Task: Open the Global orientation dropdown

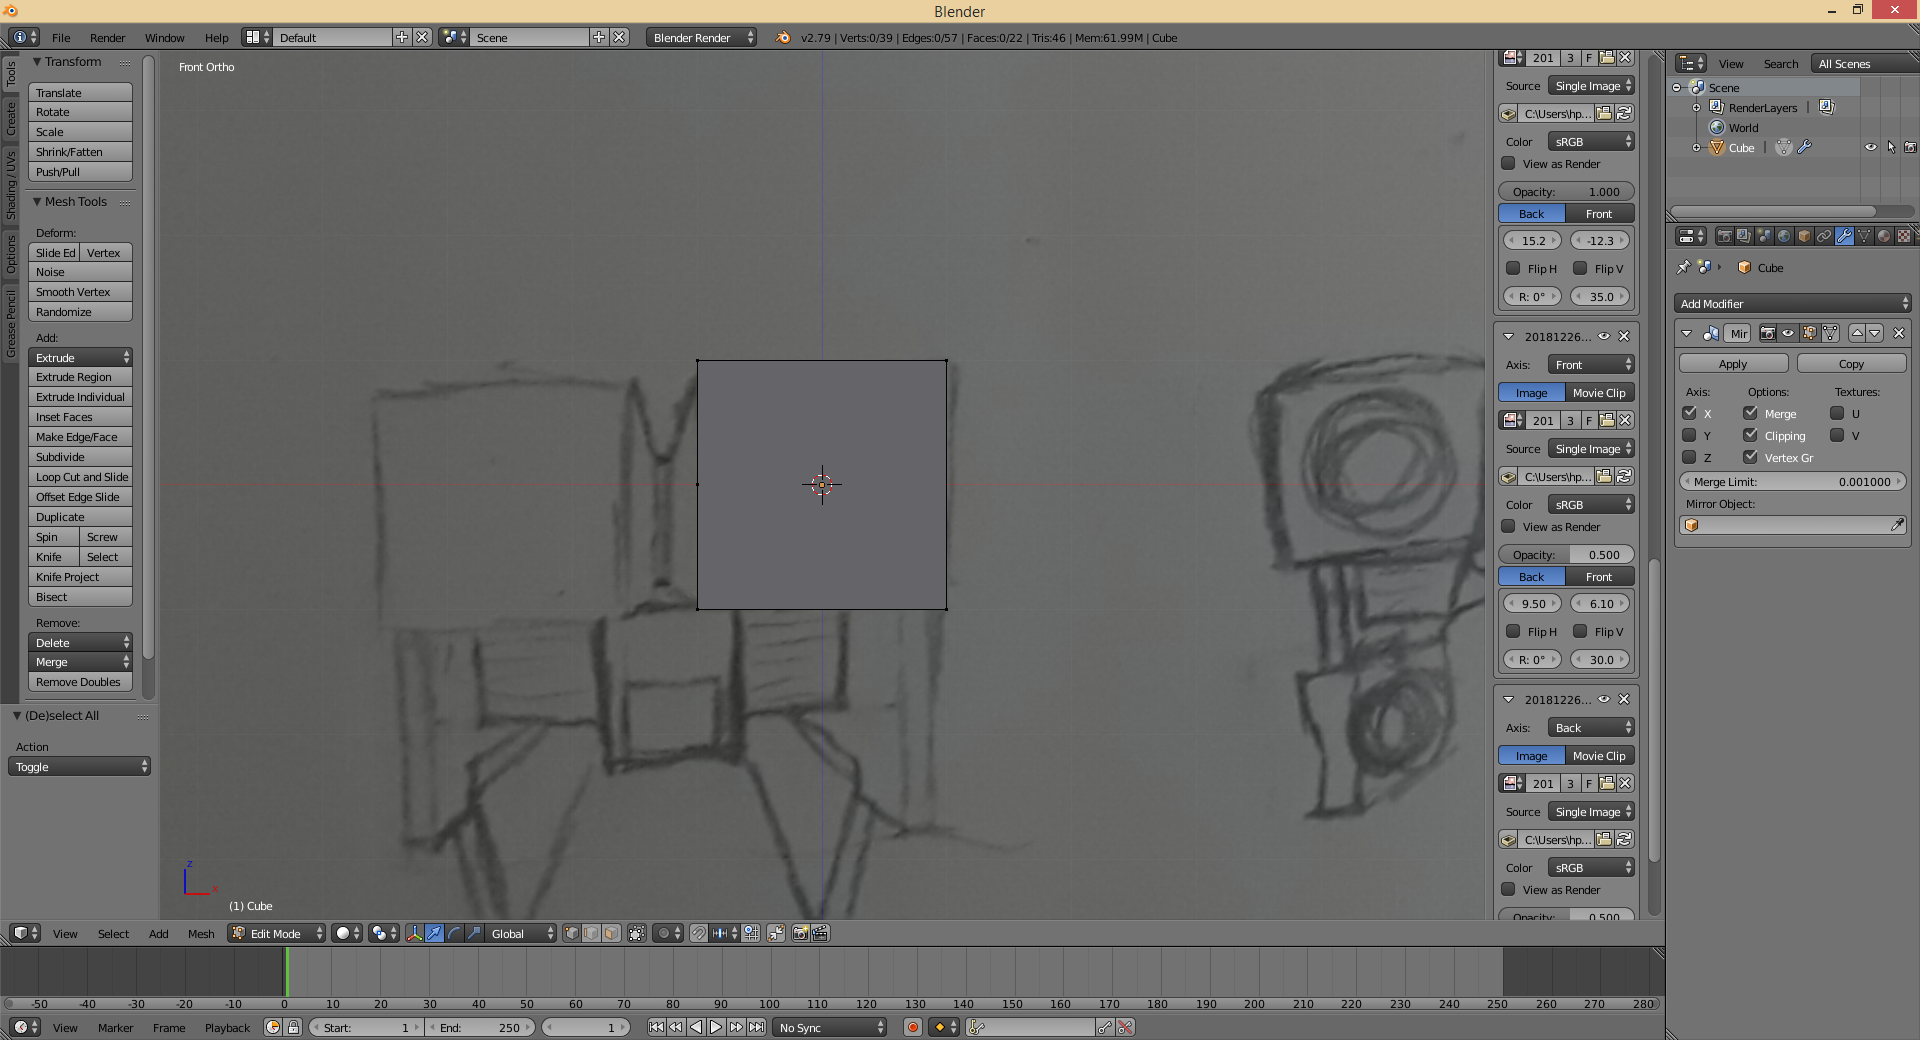Action: click(x=521, y=933)
